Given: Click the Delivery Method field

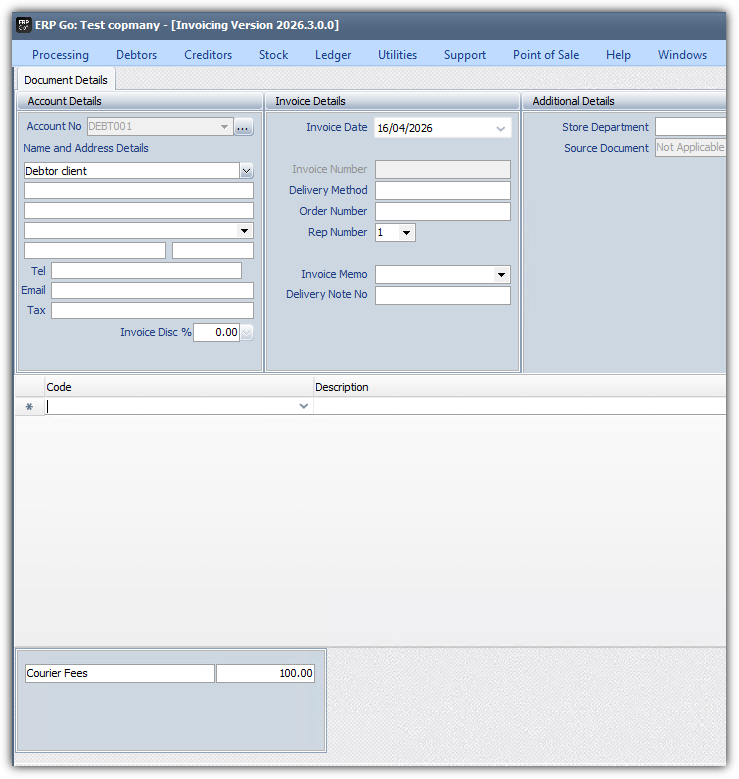Looking at the screenshot, I should pyautogui.click(x=442, y=191).
